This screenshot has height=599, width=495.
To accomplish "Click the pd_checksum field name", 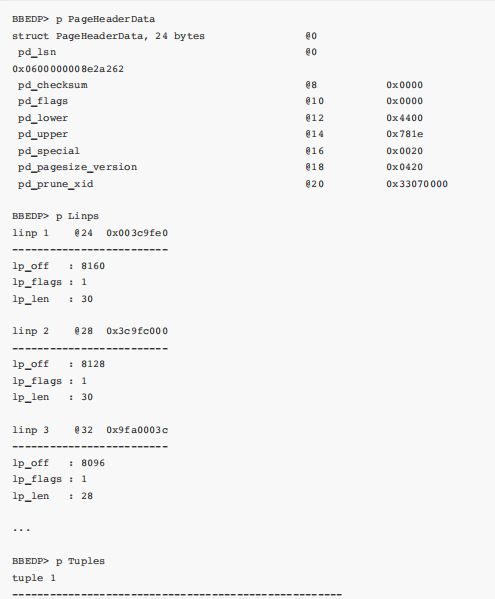I will (x=53, y=85).
